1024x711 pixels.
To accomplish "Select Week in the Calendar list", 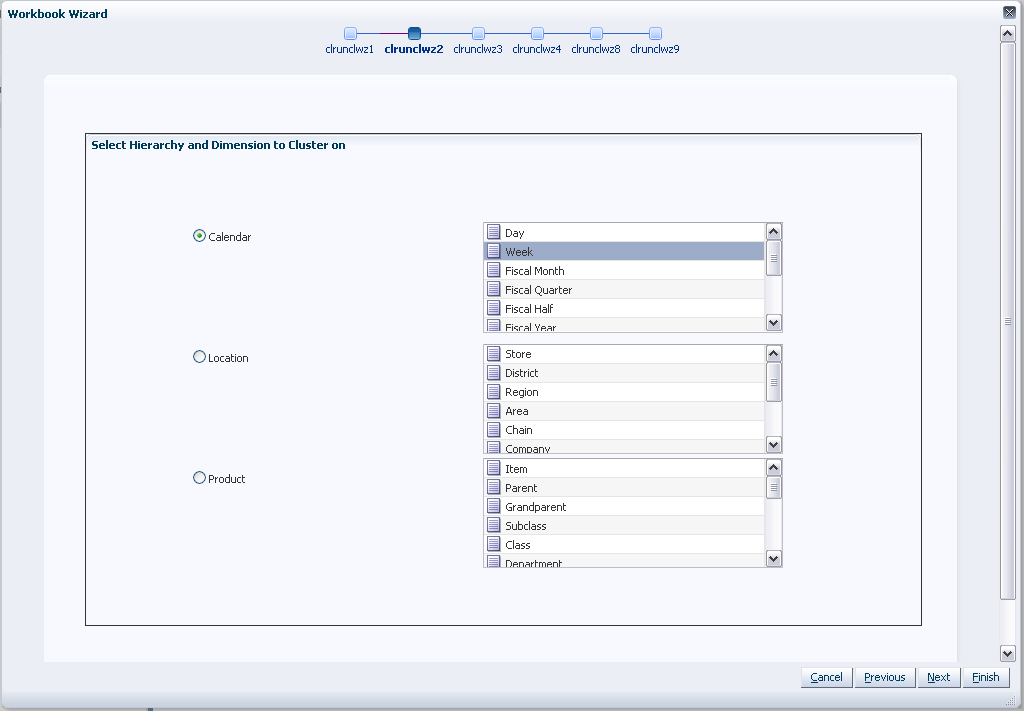I will (x=624, y=251).
